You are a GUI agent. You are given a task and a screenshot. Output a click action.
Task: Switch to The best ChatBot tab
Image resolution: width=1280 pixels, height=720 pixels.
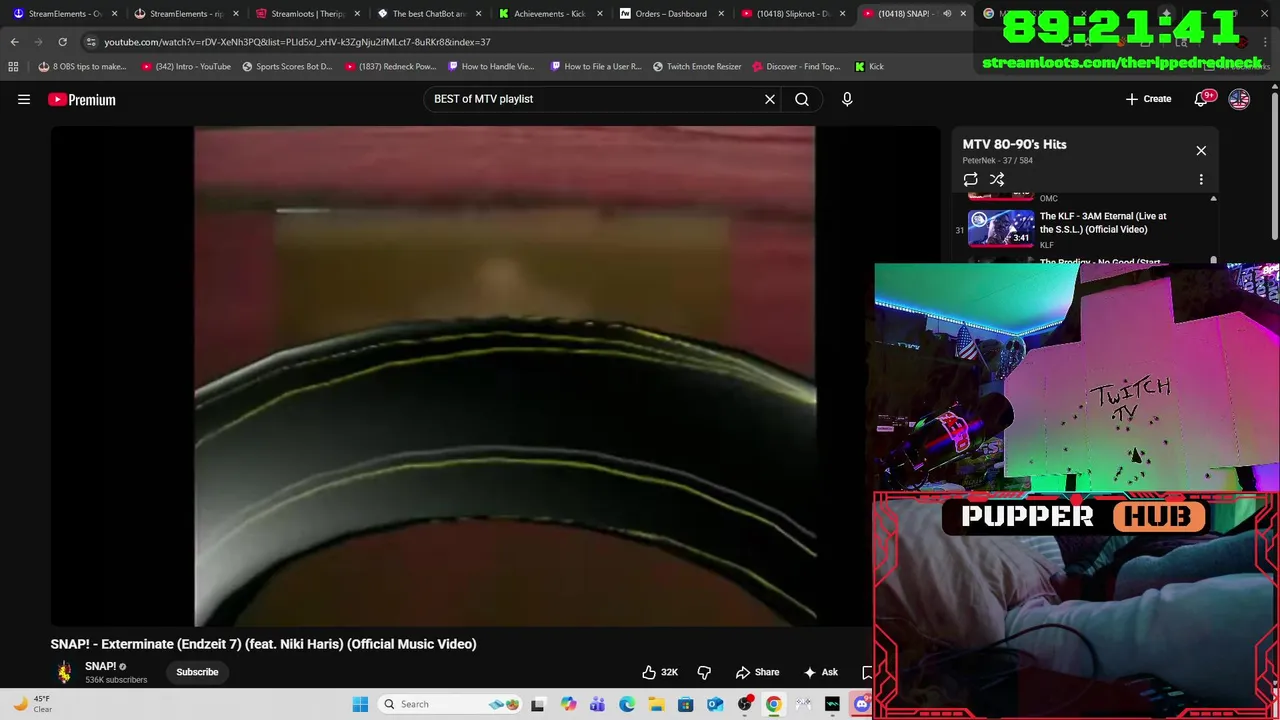(428, 14)
